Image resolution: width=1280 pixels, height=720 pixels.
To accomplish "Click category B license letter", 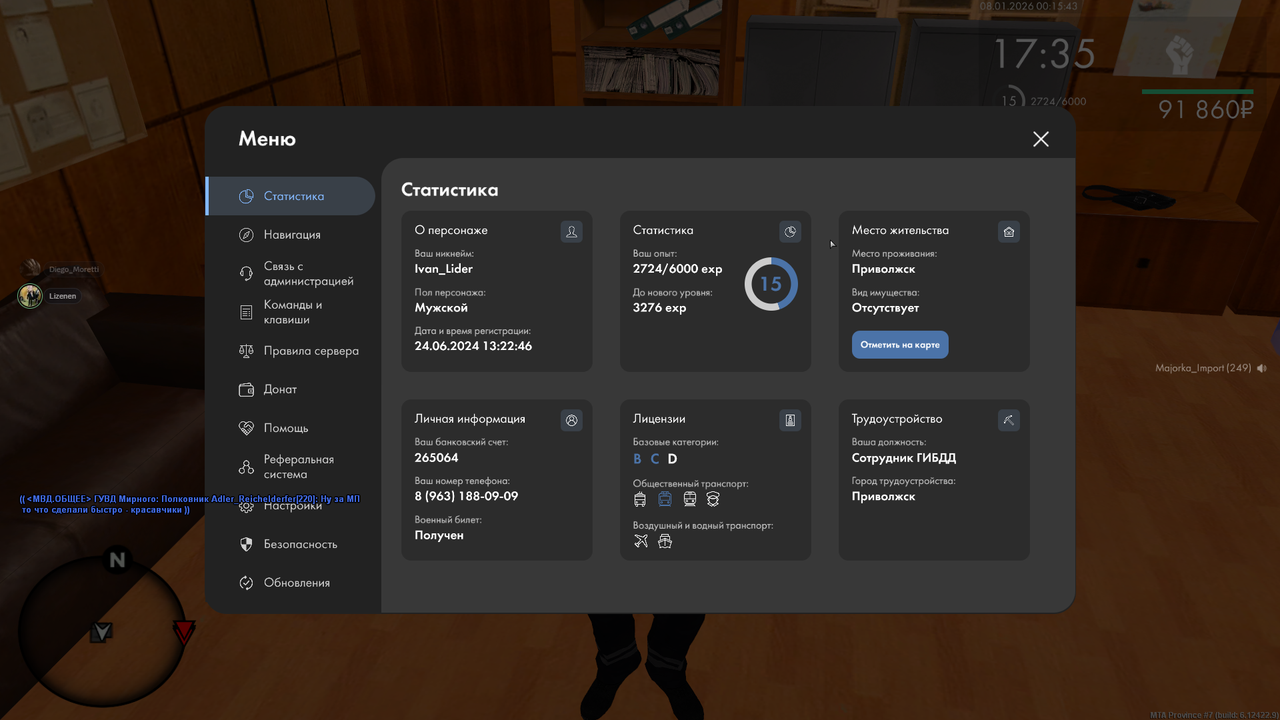I will click(638, 459).
